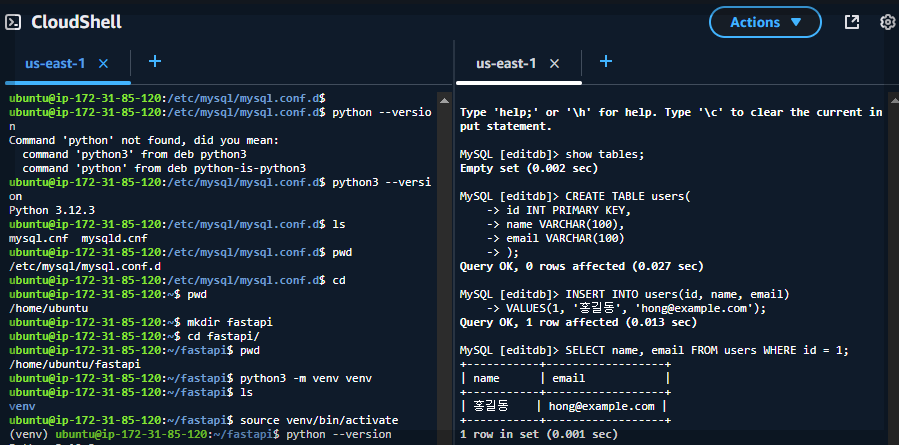Viewport: 899px width, 445px height.
Task: Click '/home/ubuntu/fastapi' output line
Action: pyautogui.click(x=75, y=364)
